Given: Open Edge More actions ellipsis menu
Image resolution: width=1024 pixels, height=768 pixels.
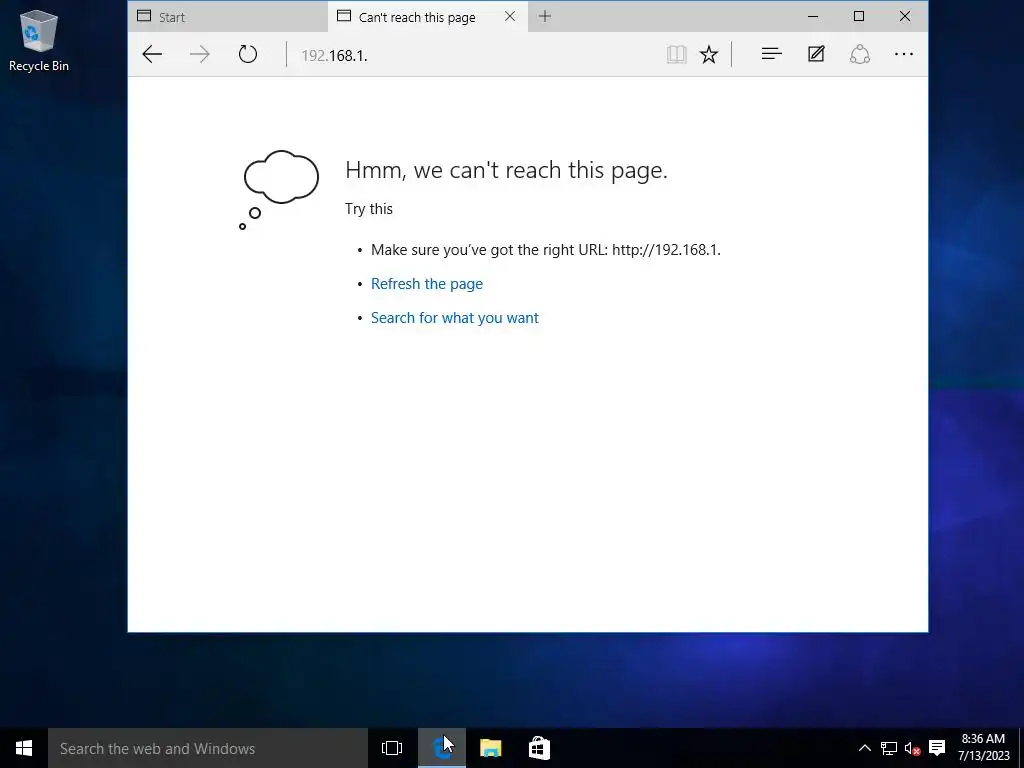Looking at the screenshot, I should [x=904, y=54].
